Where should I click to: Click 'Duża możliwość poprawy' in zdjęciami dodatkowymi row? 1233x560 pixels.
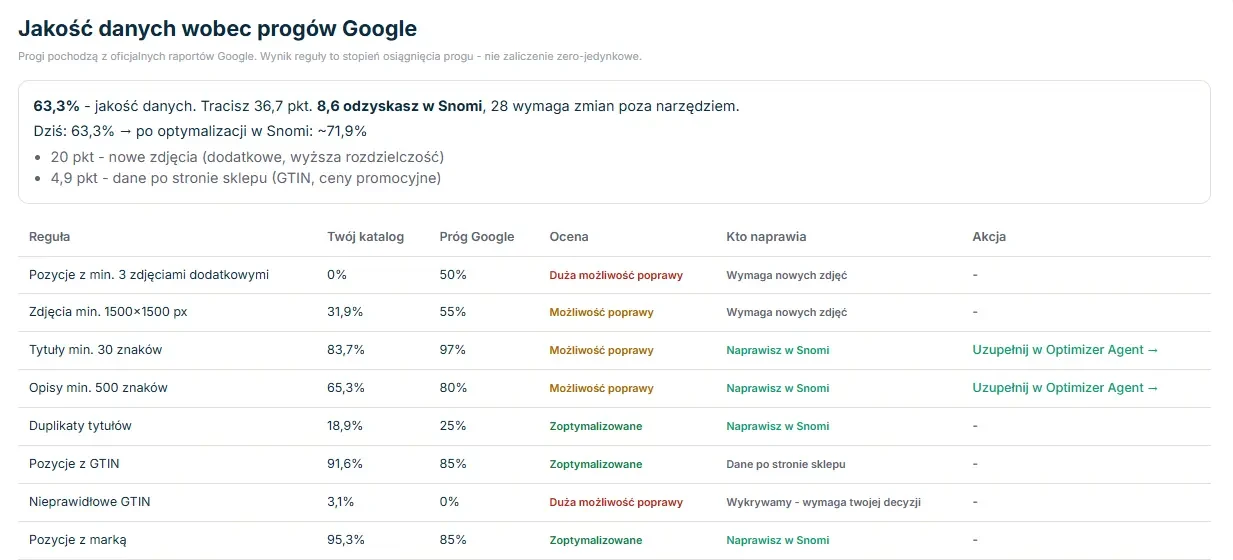pos(616,275)
